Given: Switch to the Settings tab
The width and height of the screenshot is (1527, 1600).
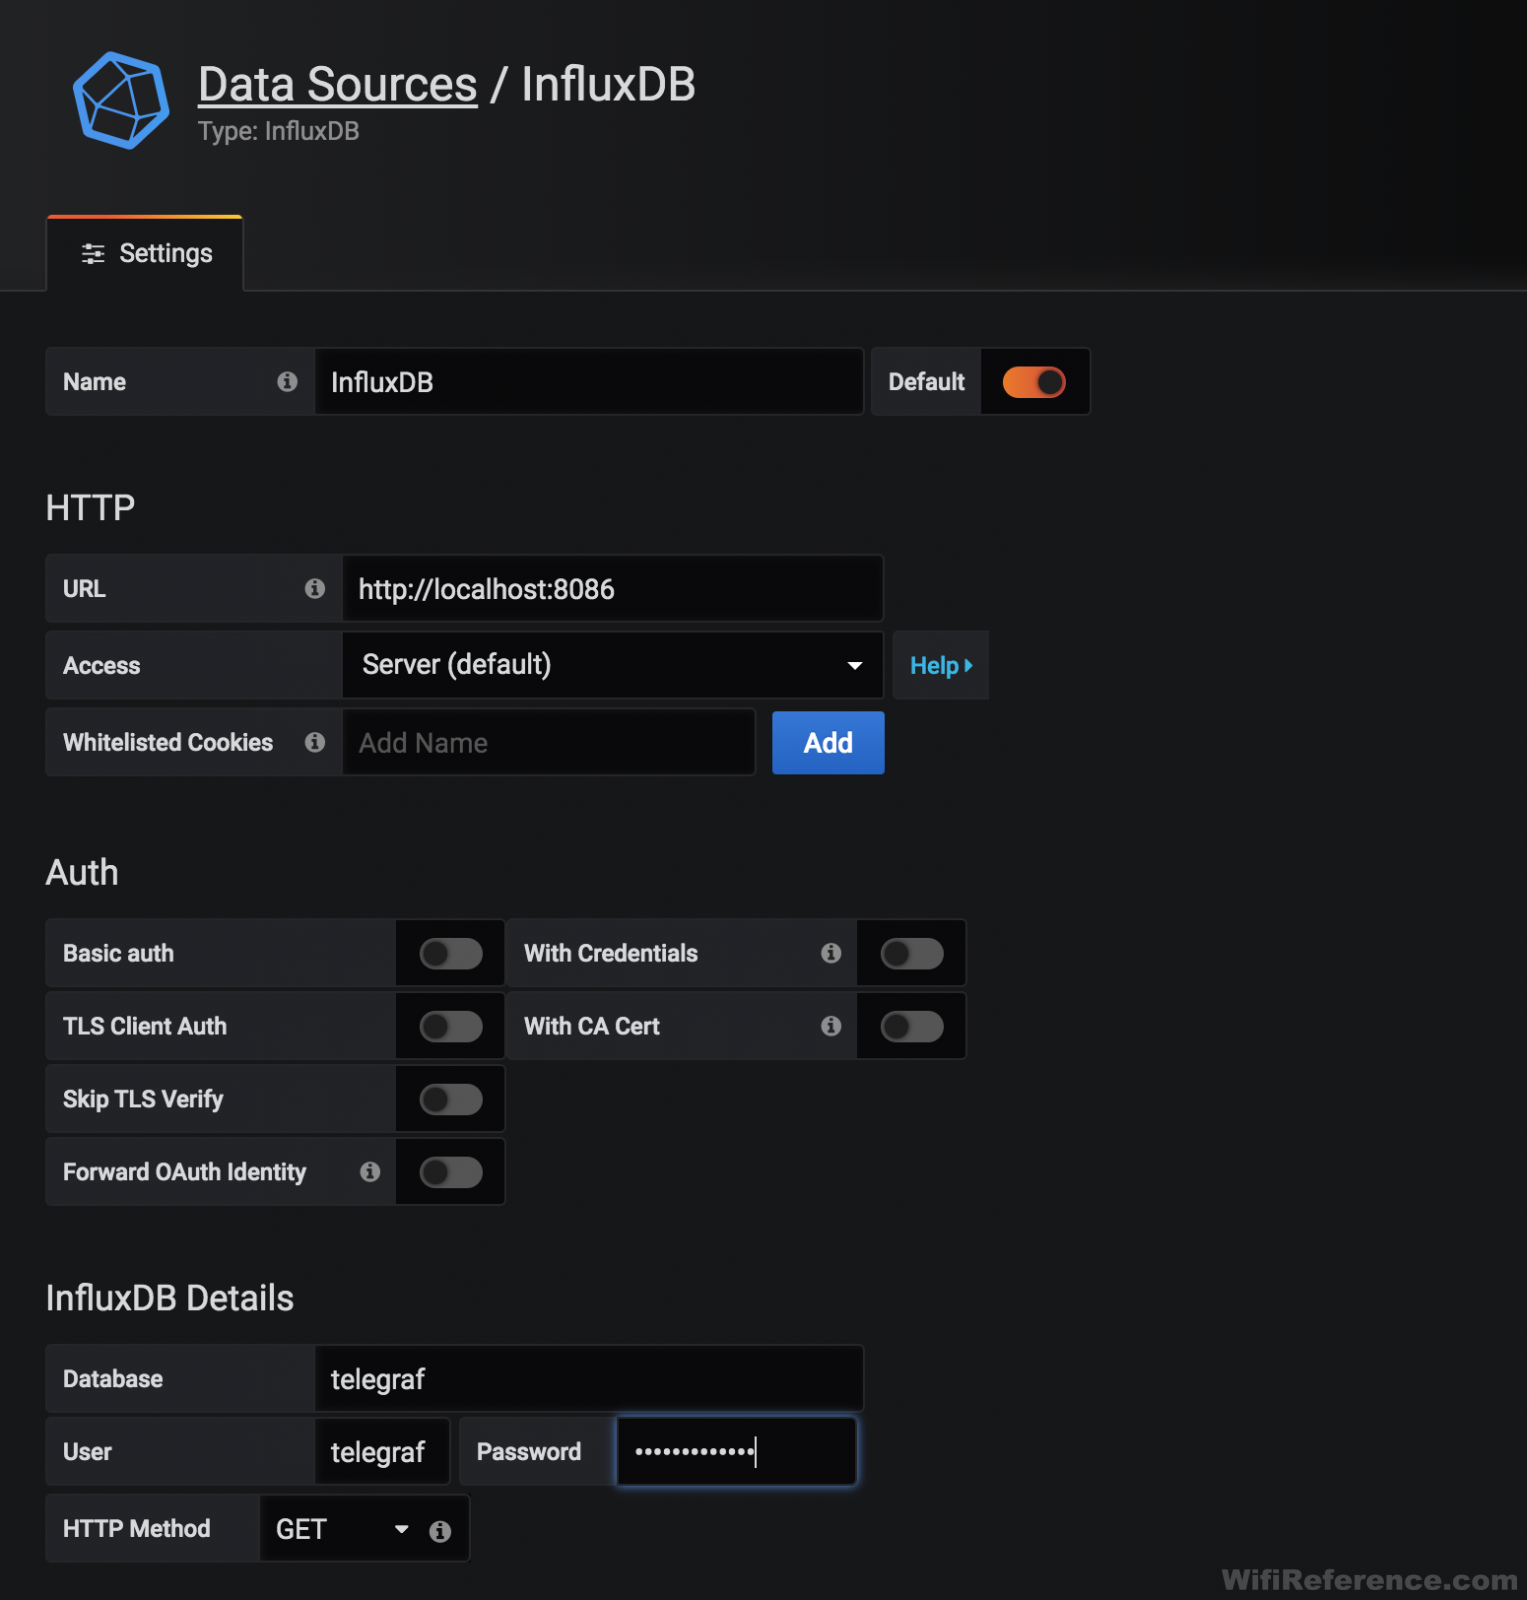Looking at the screenshot, I should (145, 254).
